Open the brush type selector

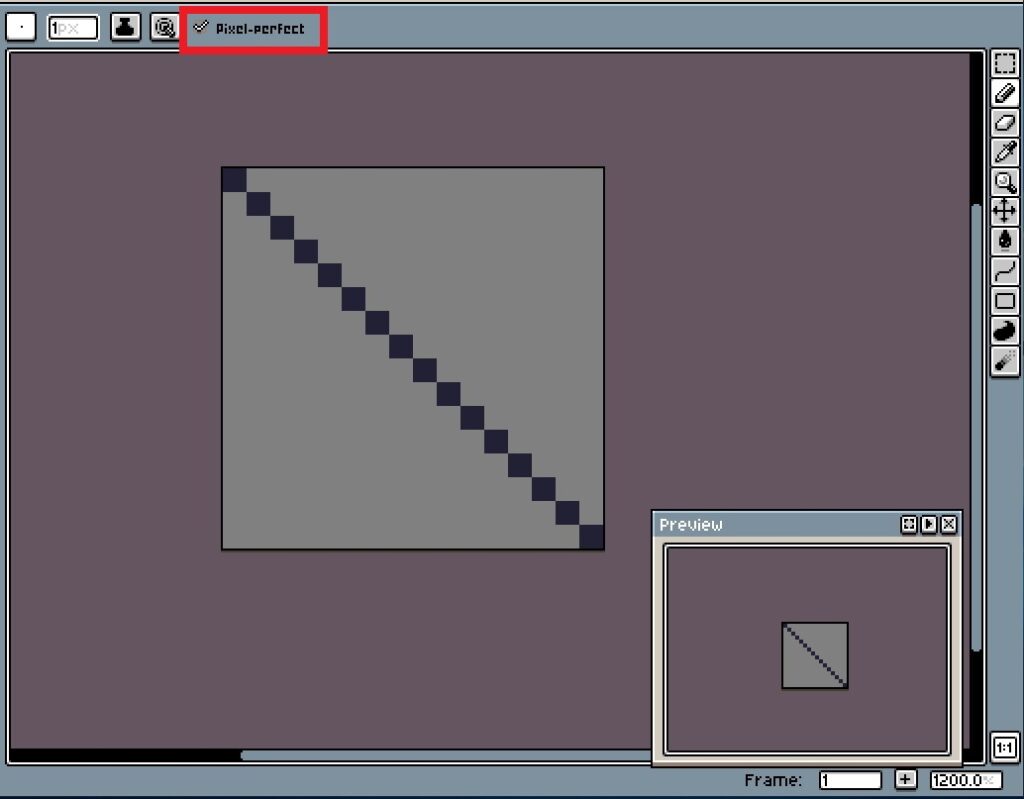pos(21,27)
